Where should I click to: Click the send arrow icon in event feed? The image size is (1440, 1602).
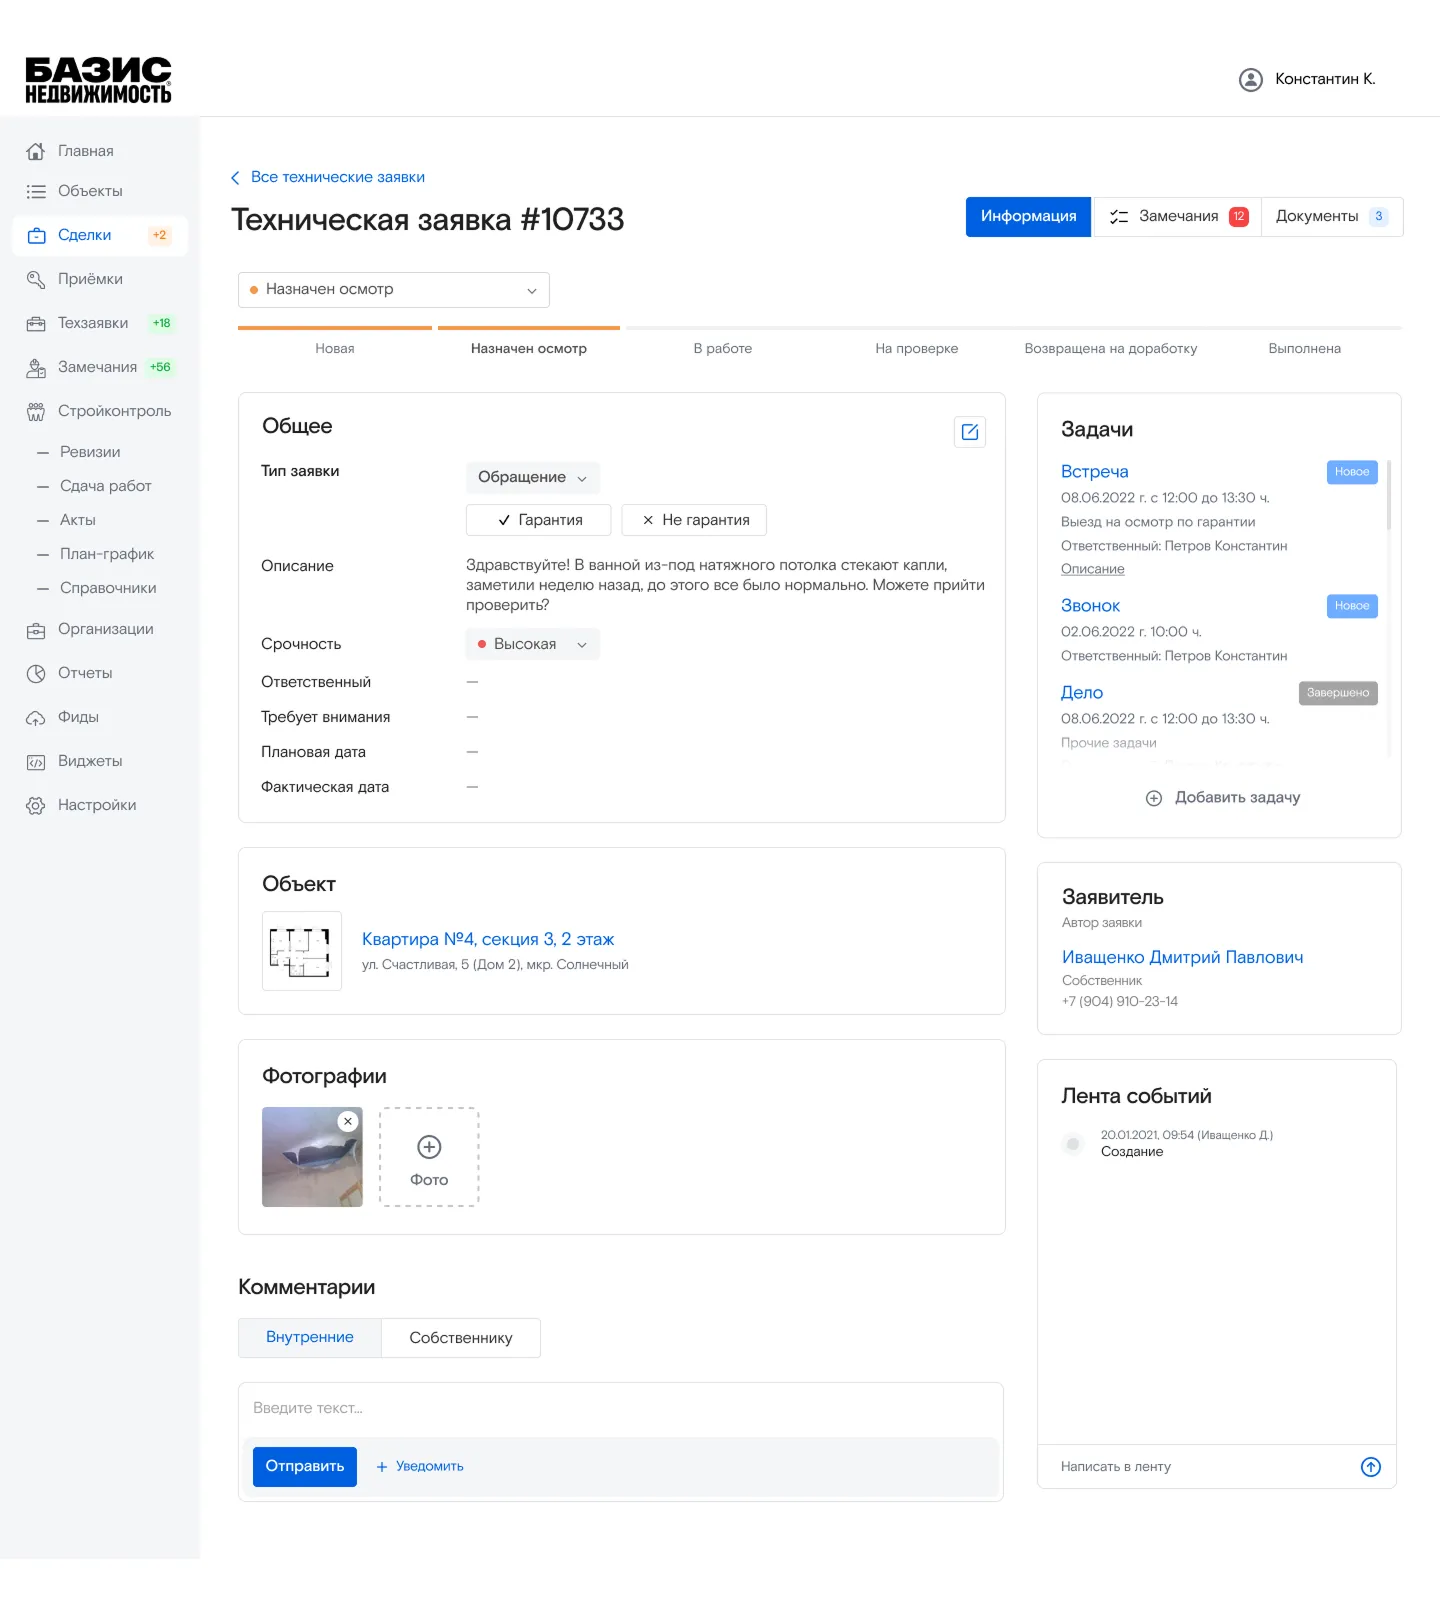[x=1370, y=1466]
